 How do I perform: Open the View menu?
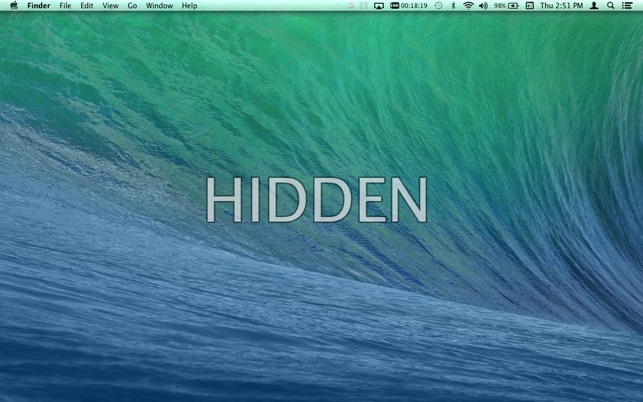pos(110,6)
